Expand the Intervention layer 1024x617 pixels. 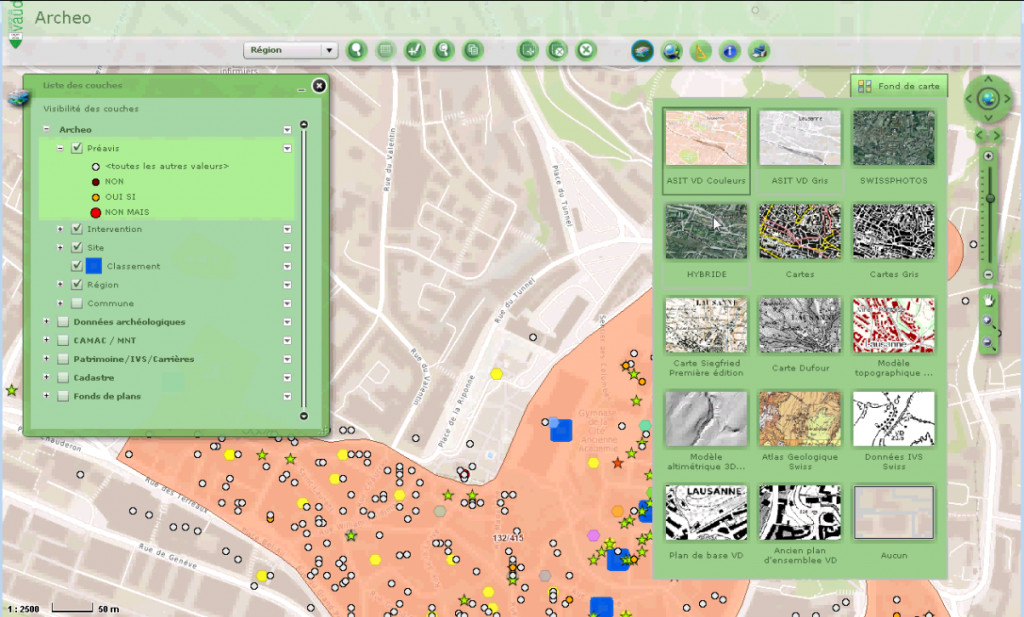click(x=60, y=229)
